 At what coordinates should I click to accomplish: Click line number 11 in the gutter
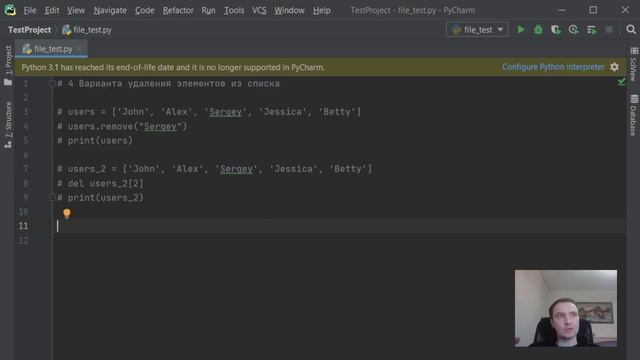(x=23, y=226)
